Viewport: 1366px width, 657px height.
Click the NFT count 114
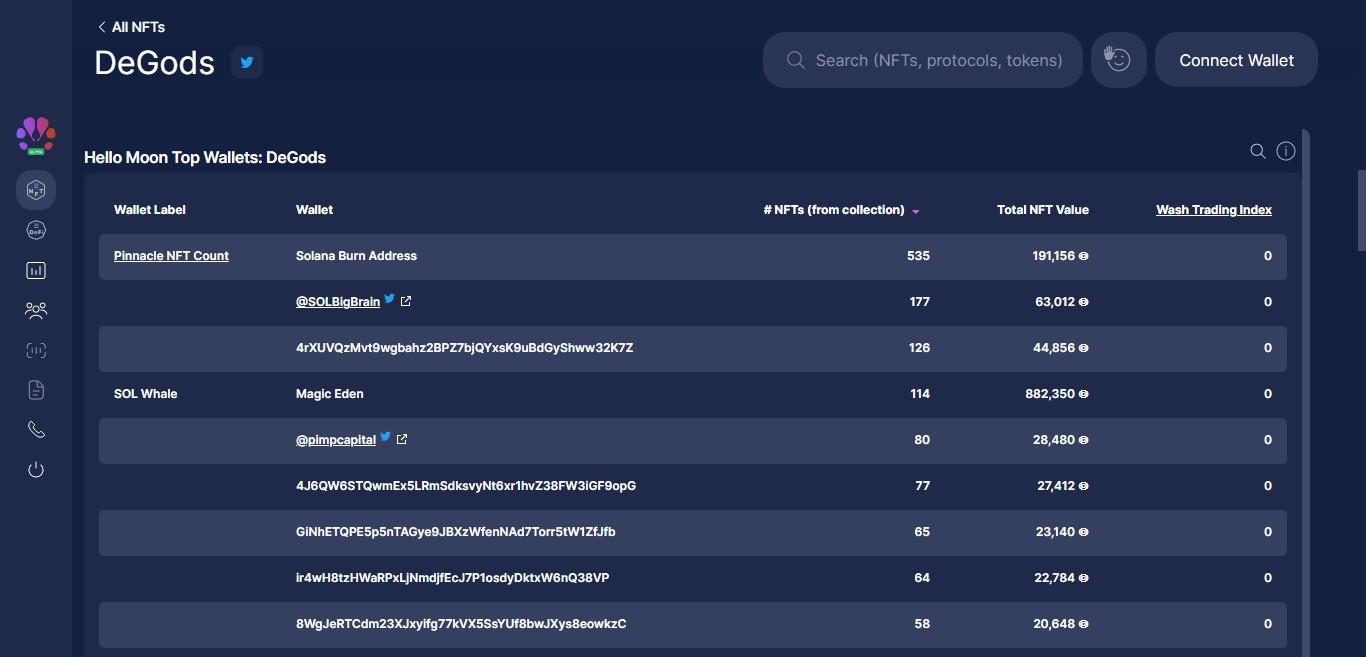[919, 394]
